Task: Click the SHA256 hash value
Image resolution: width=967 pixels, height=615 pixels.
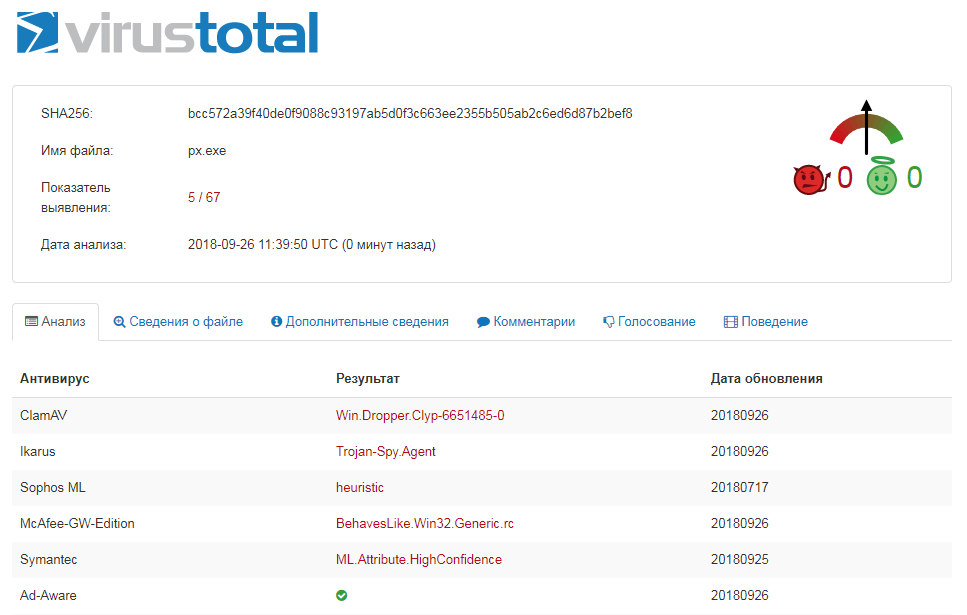Action: pyautogui.click(x=410, y=114)
